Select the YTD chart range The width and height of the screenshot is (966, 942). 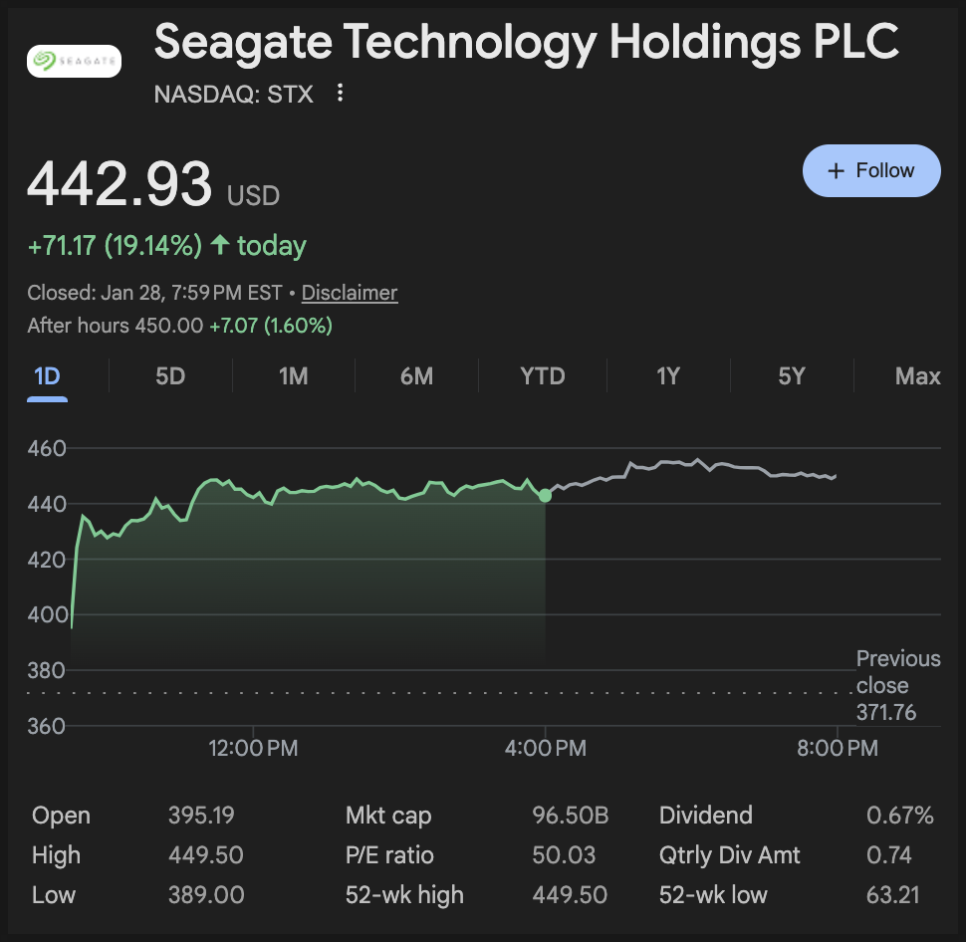coord(542,377)
